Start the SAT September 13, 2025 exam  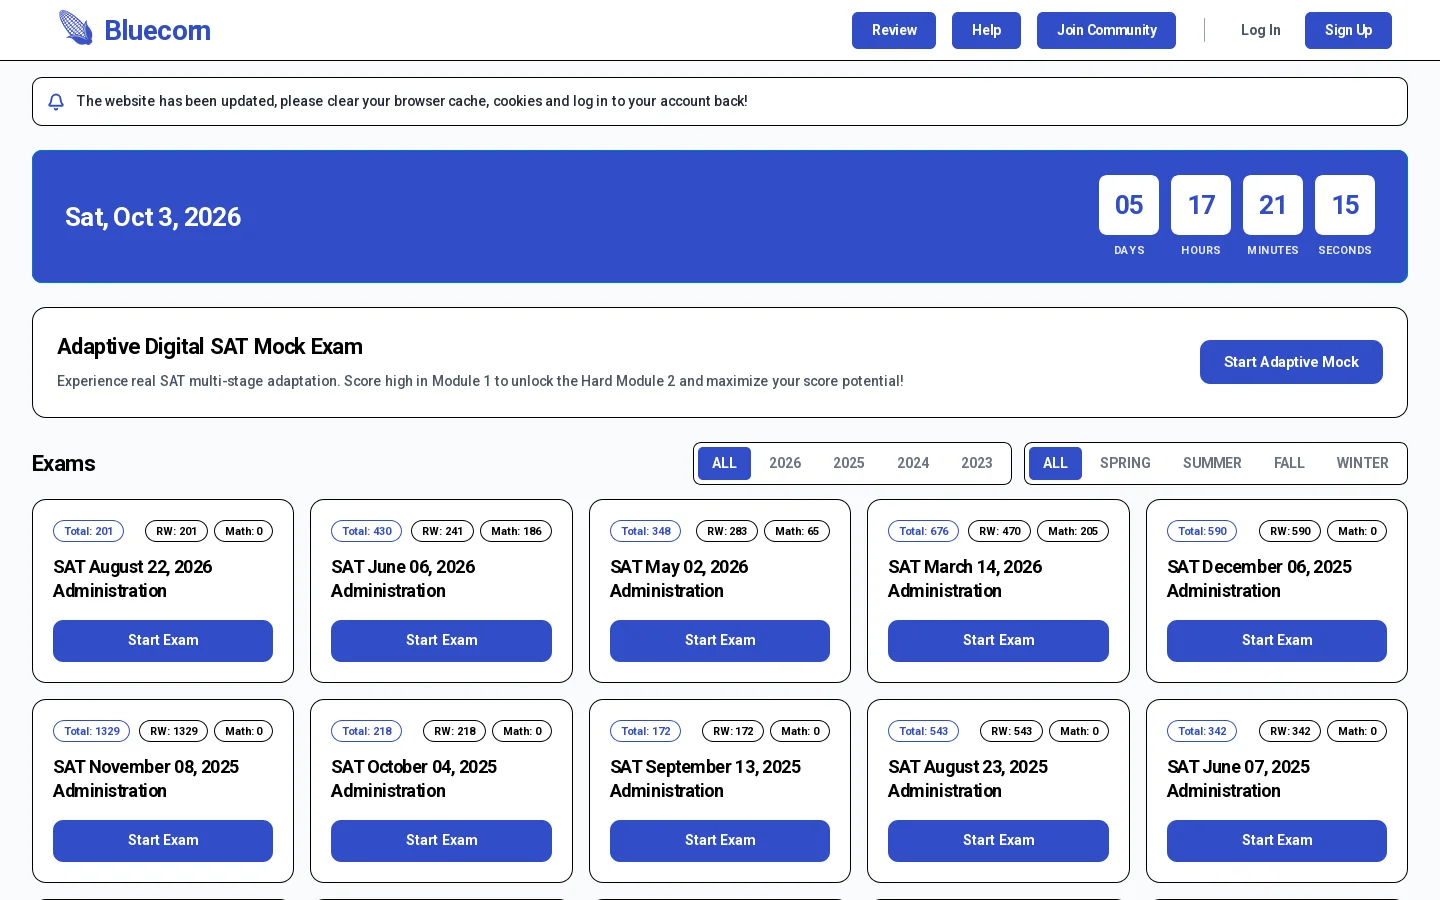click(720, 841)
